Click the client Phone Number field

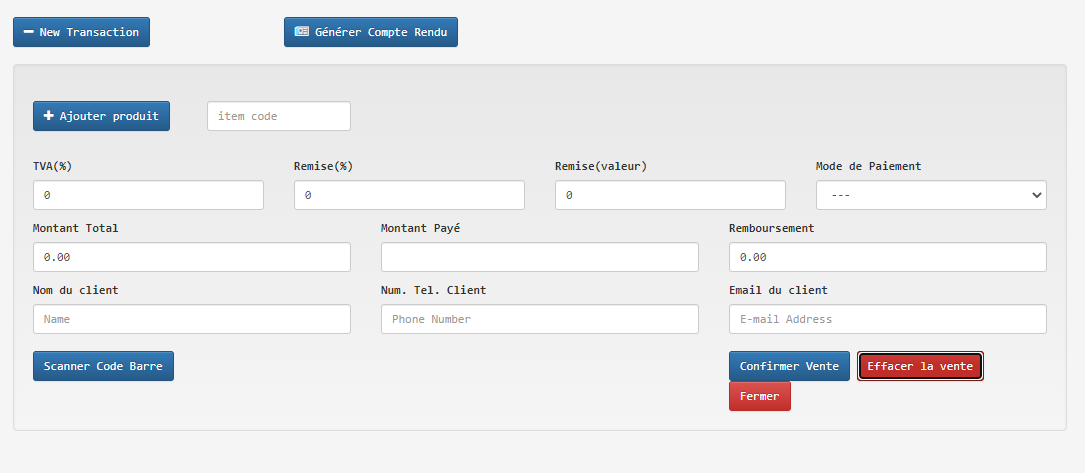click(x=539, y=319)
